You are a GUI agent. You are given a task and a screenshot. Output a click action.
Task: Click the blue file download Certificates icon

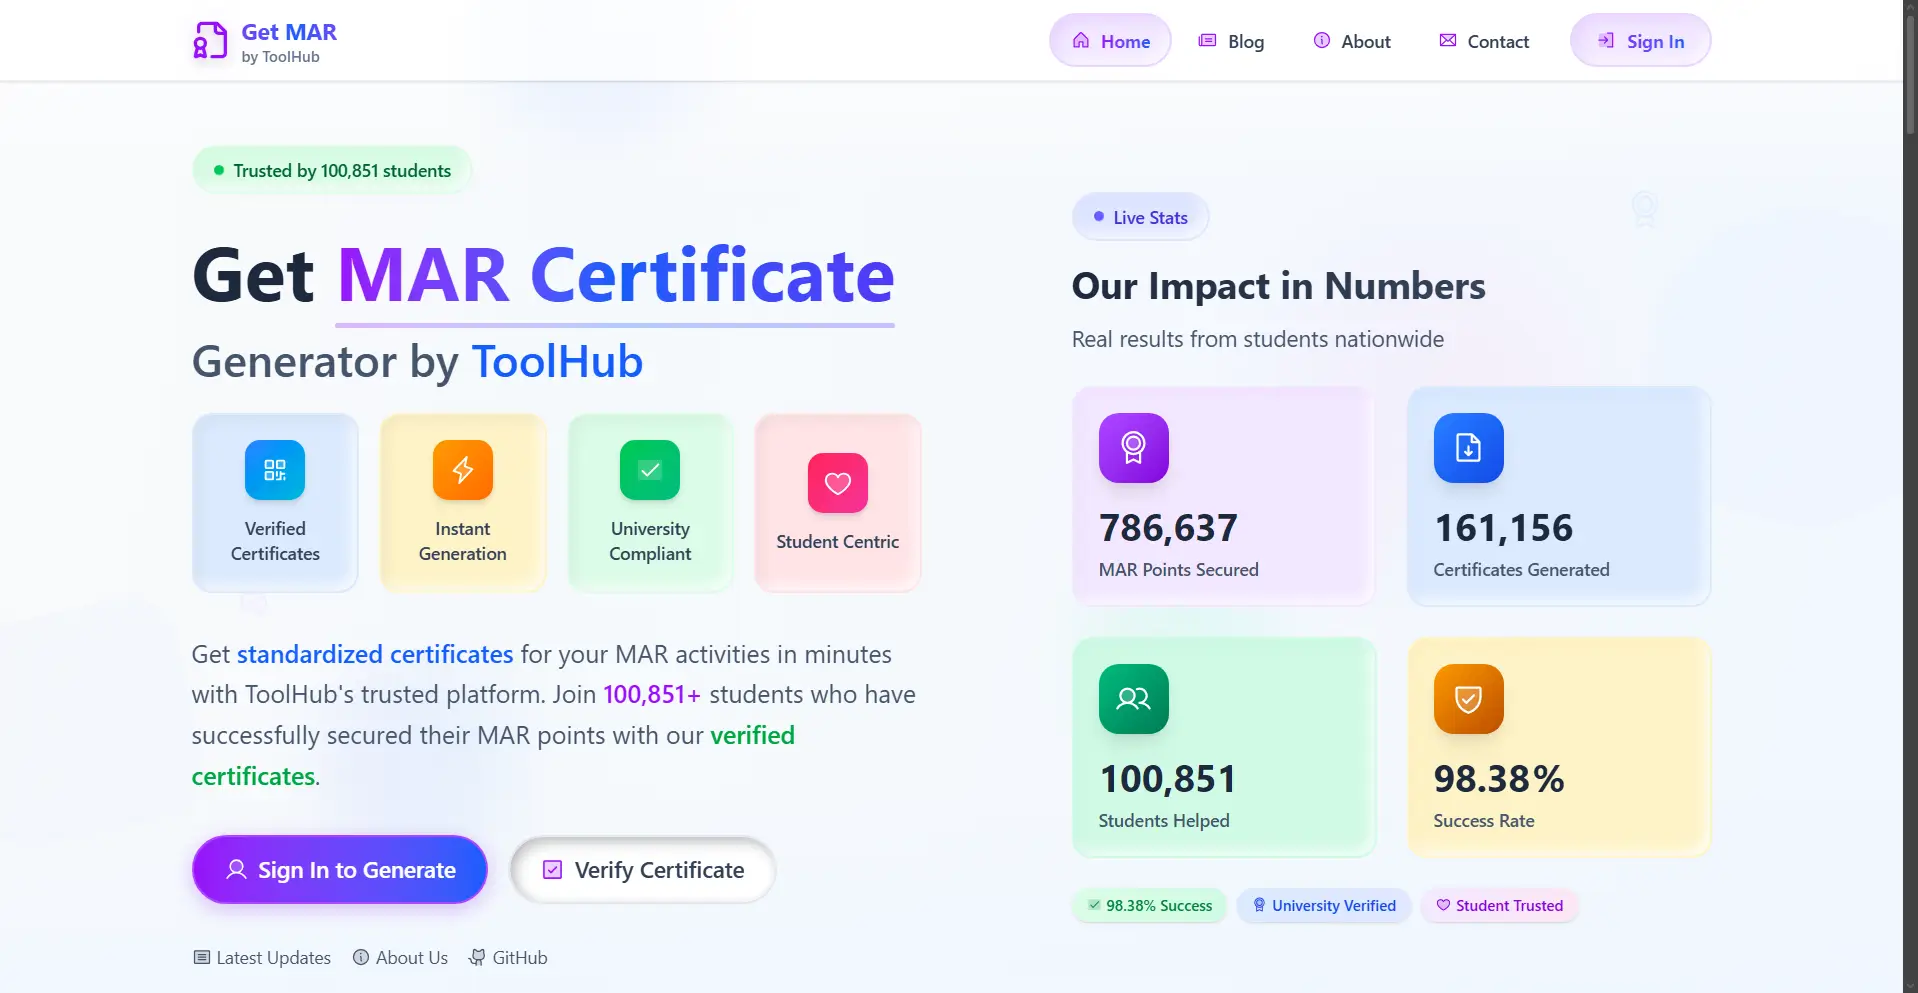(x=1468, y=448)
